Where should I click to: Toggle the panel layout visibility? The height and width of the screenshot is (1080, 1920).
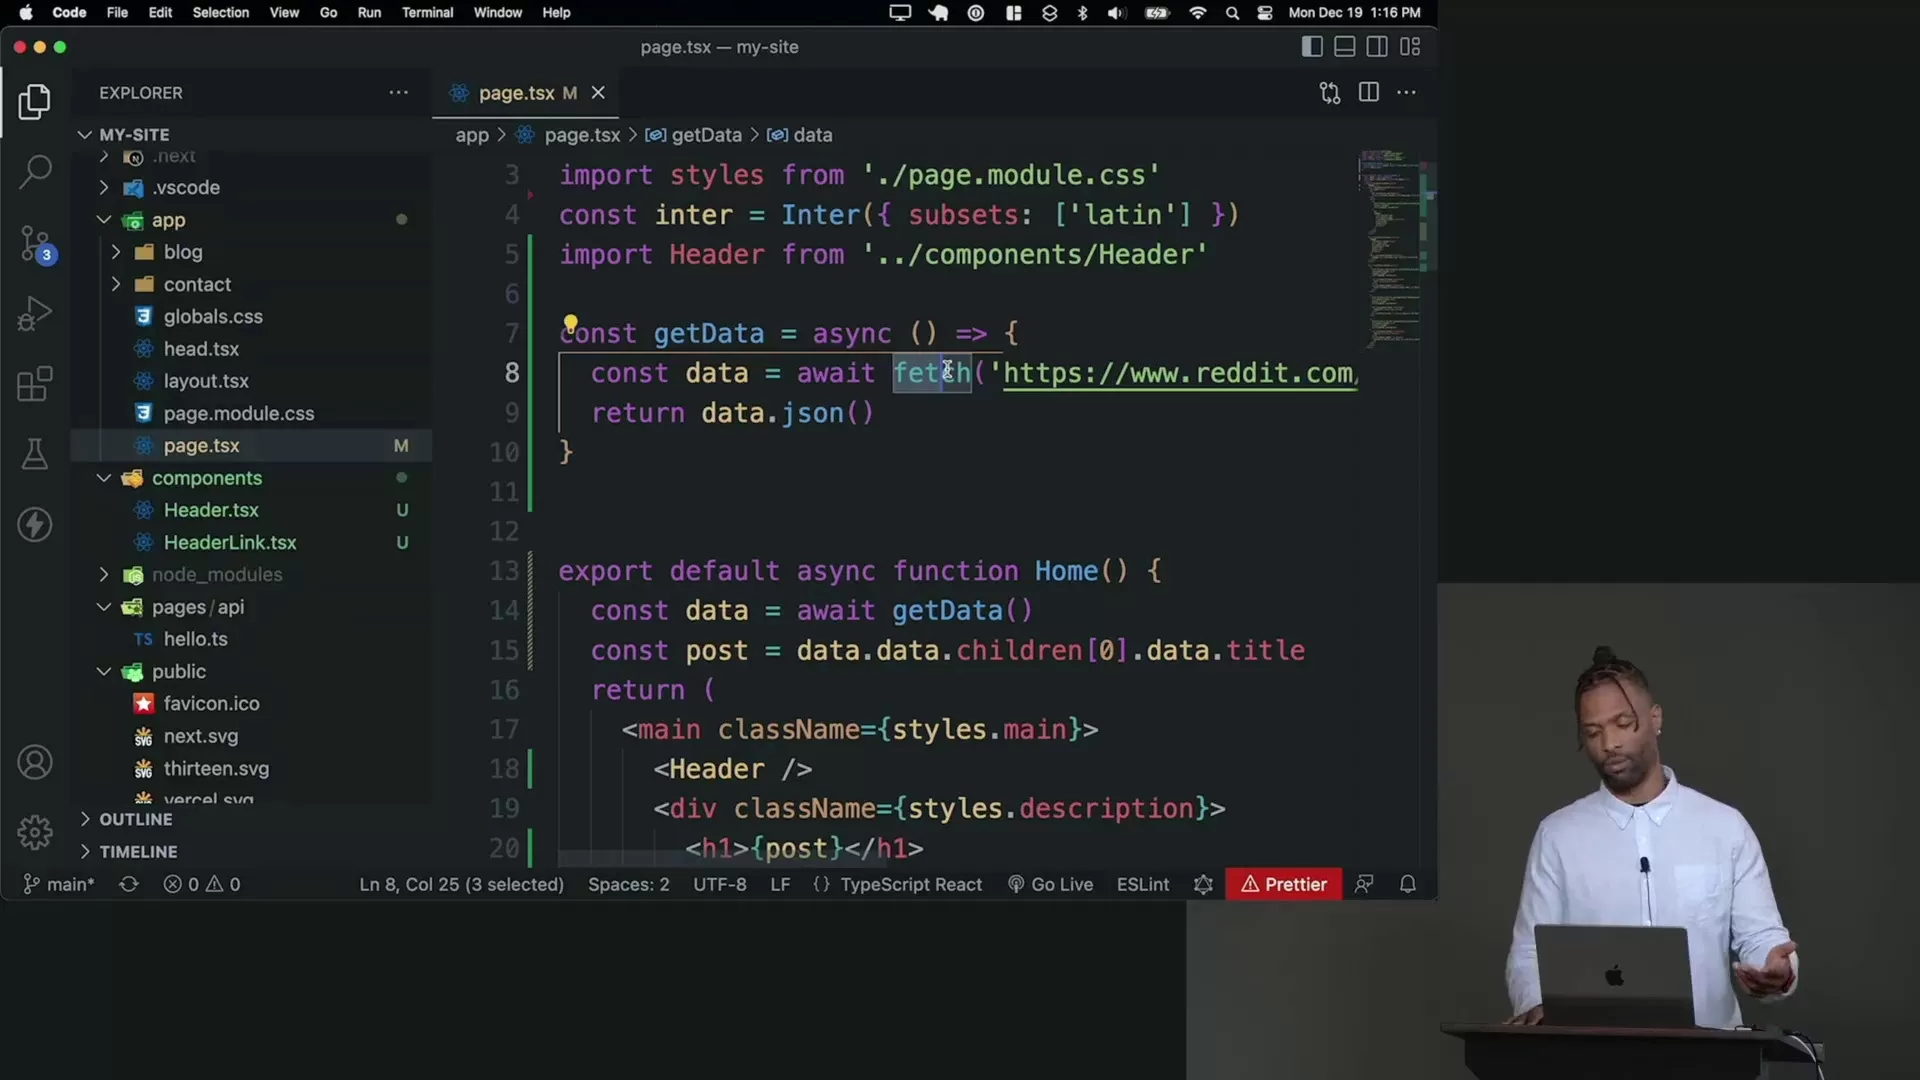(1344, 46)
